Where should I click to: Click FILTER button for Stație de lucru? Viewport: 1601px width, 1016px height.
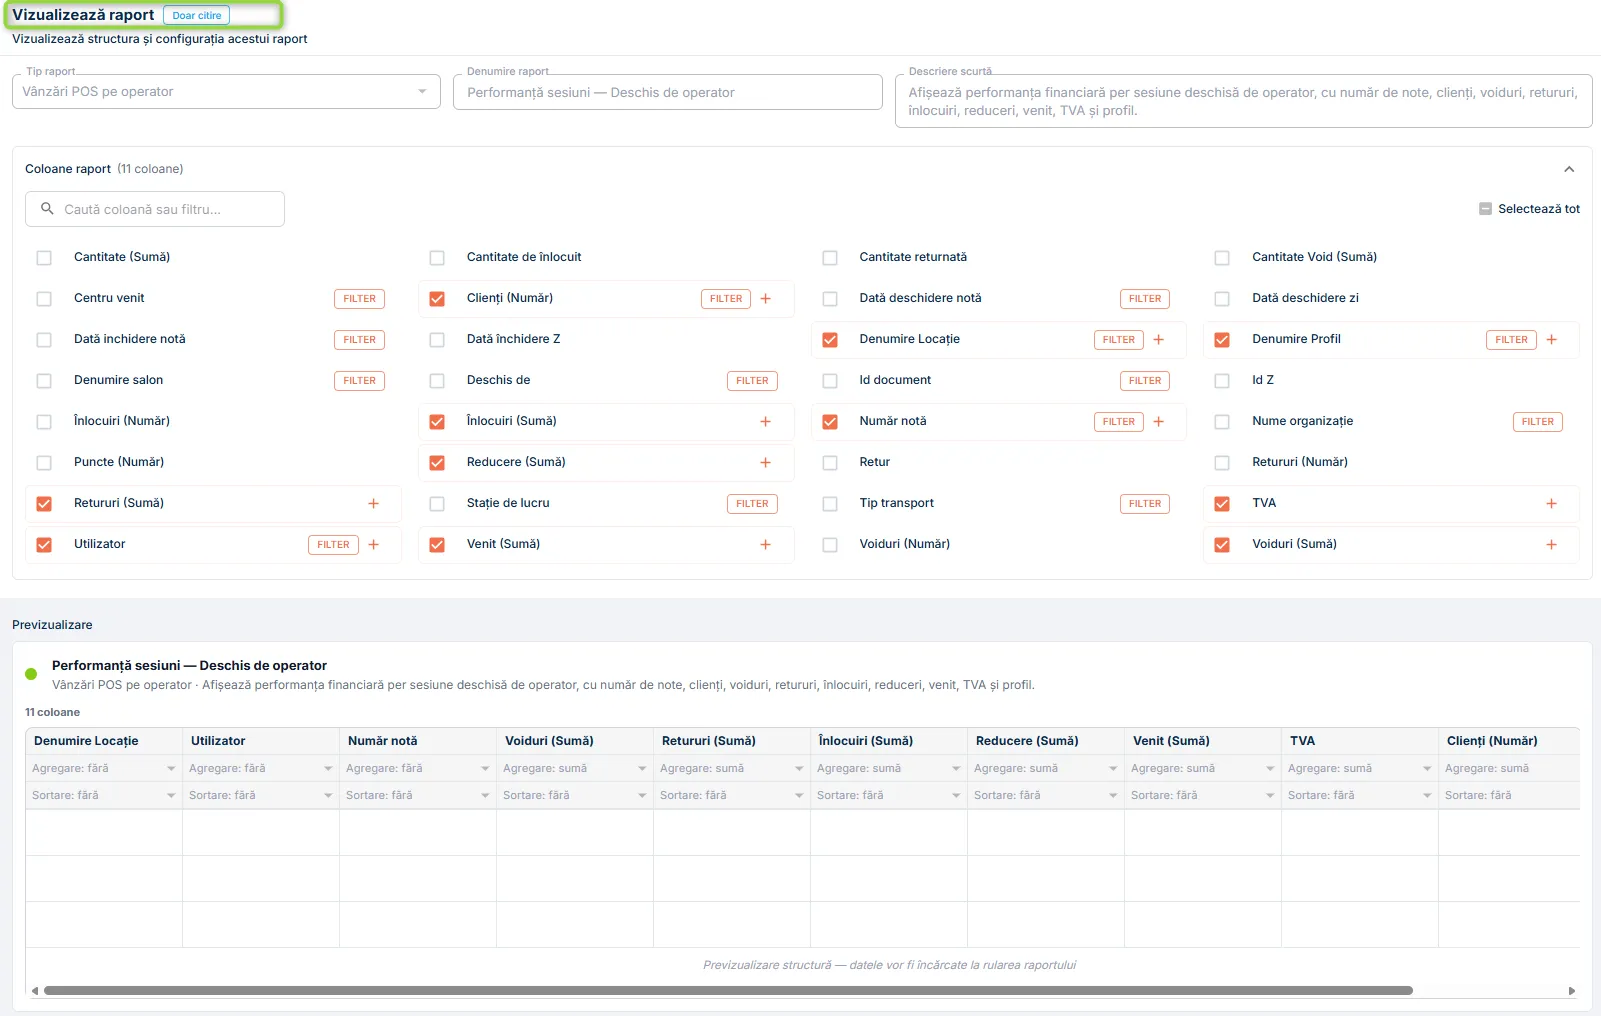pos(752,503)
